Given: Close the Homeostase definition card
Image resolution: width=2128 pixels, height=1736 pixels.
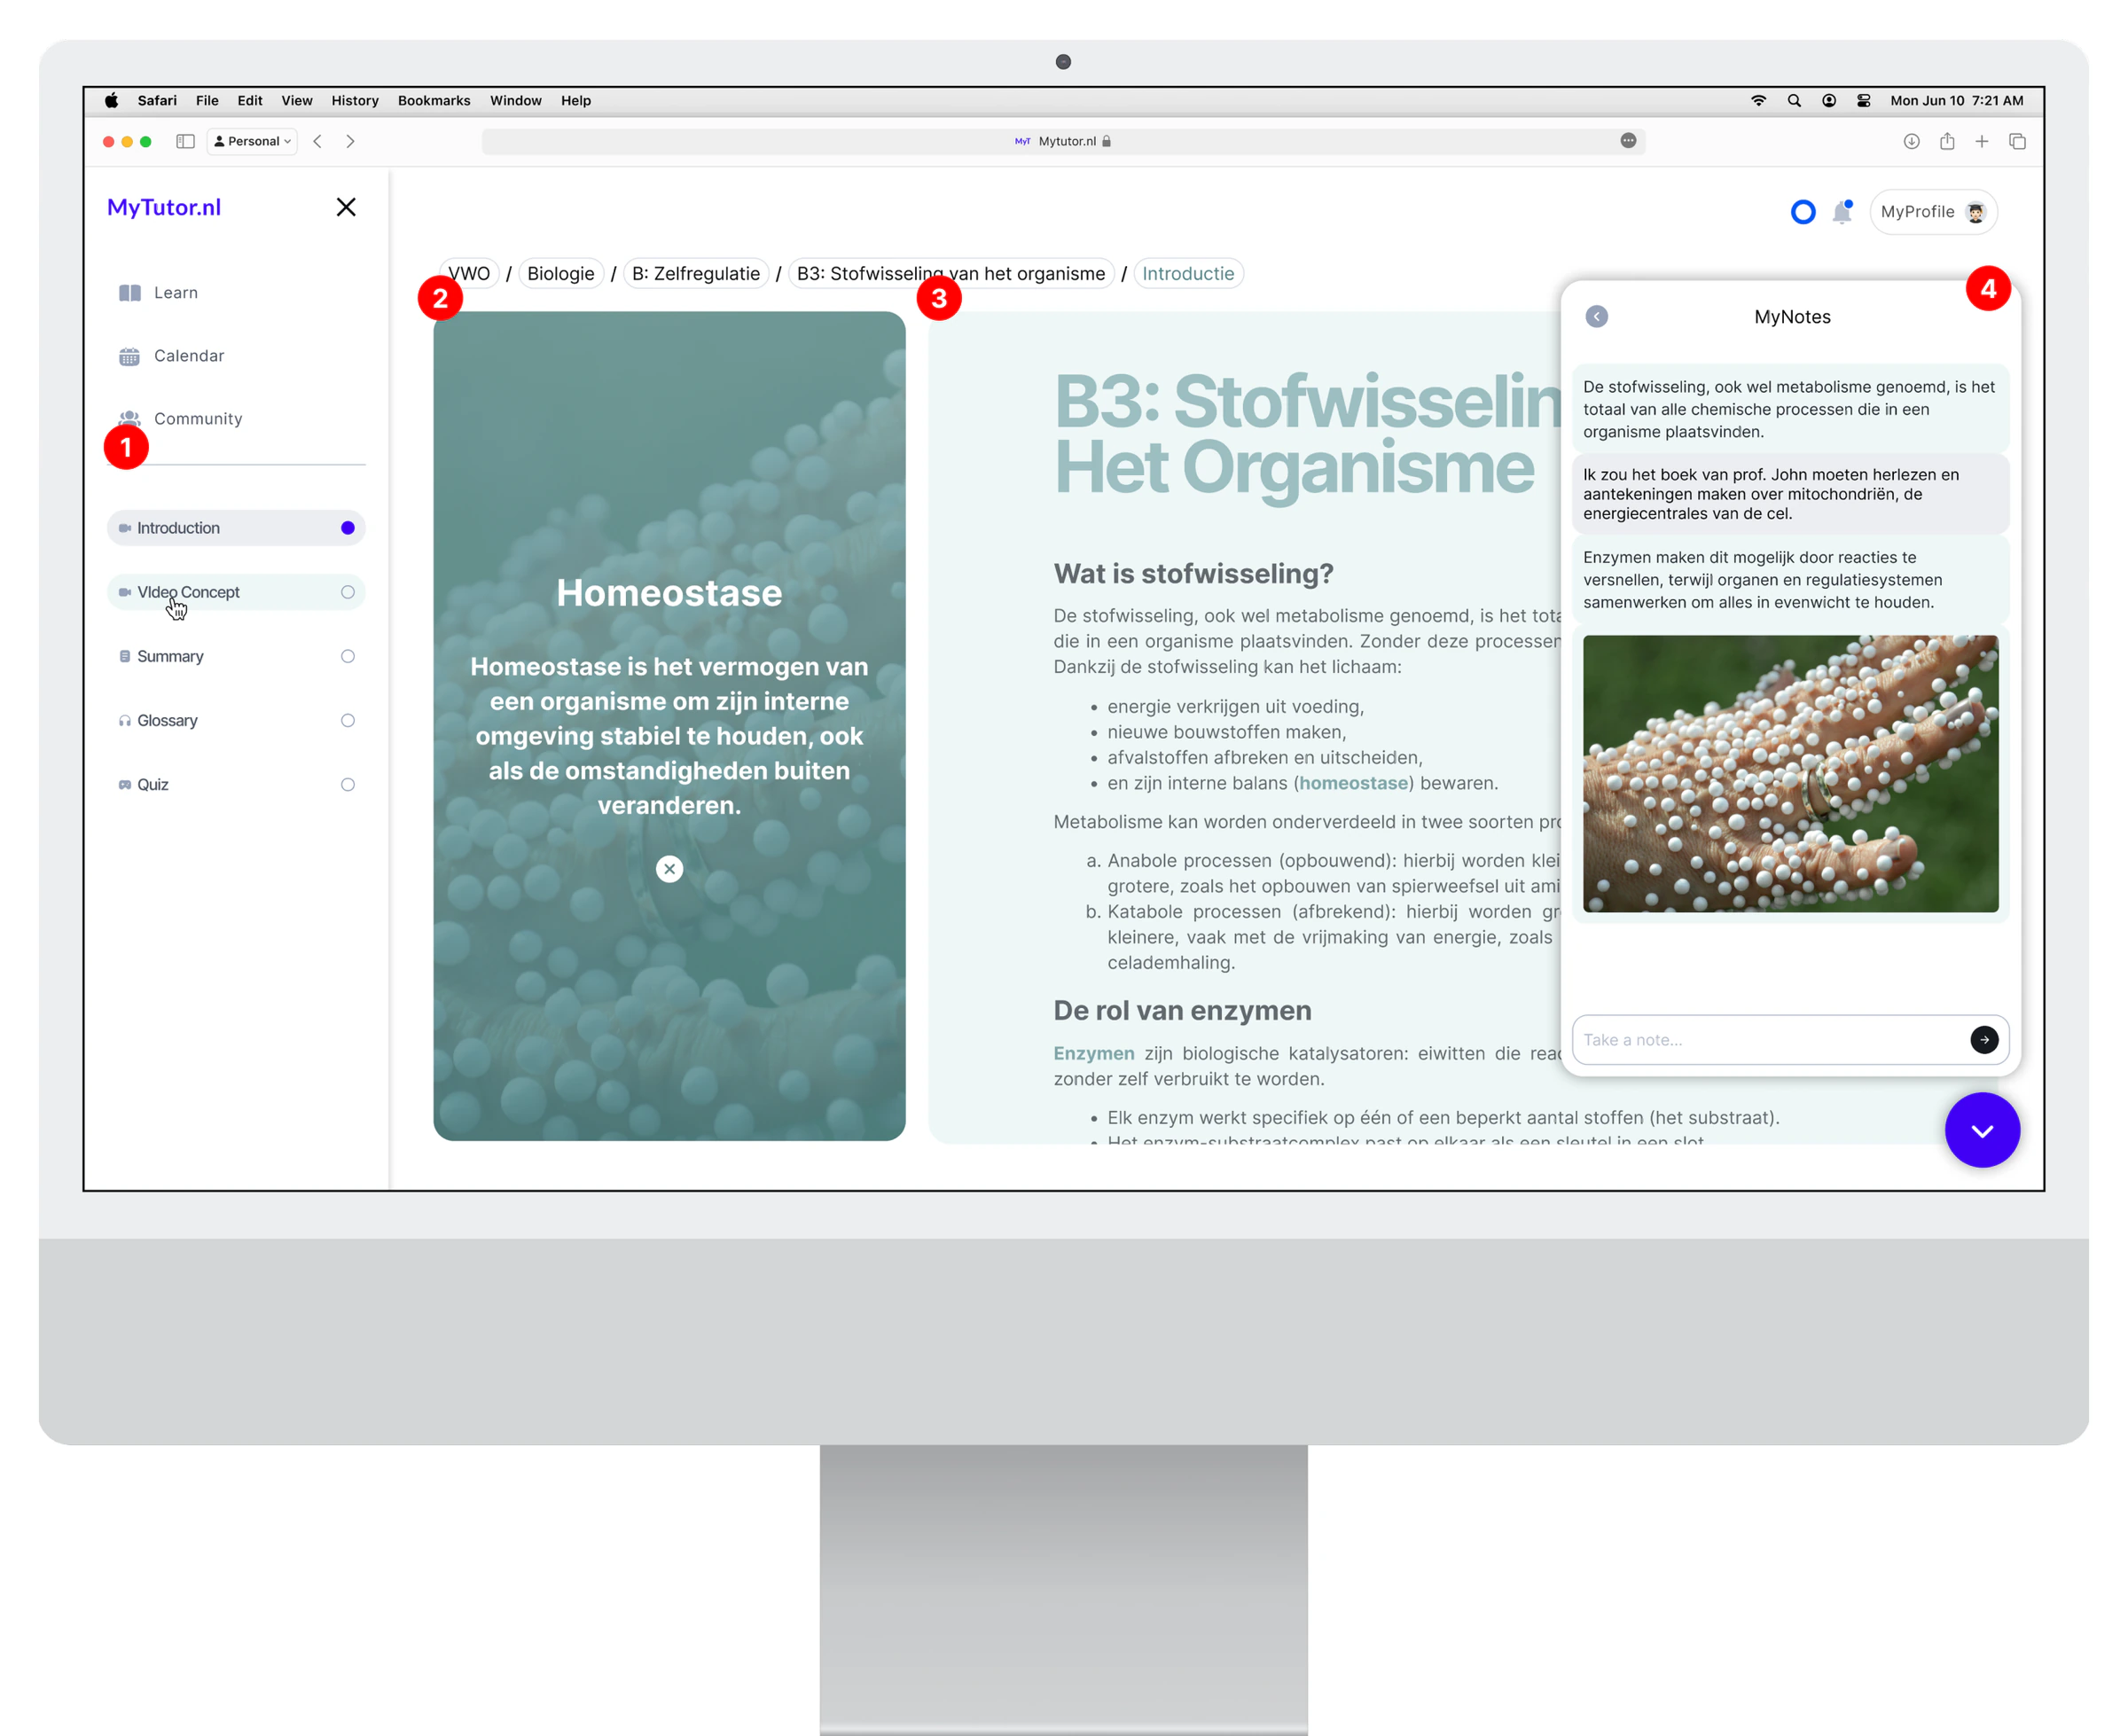Looking at the screenshot, I should tap(670, 869).
